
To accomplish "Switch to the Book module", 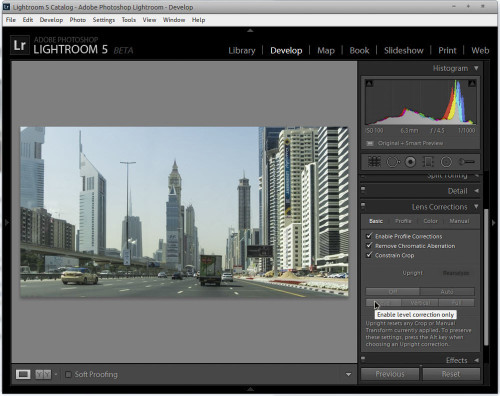I will click(359, 51).
